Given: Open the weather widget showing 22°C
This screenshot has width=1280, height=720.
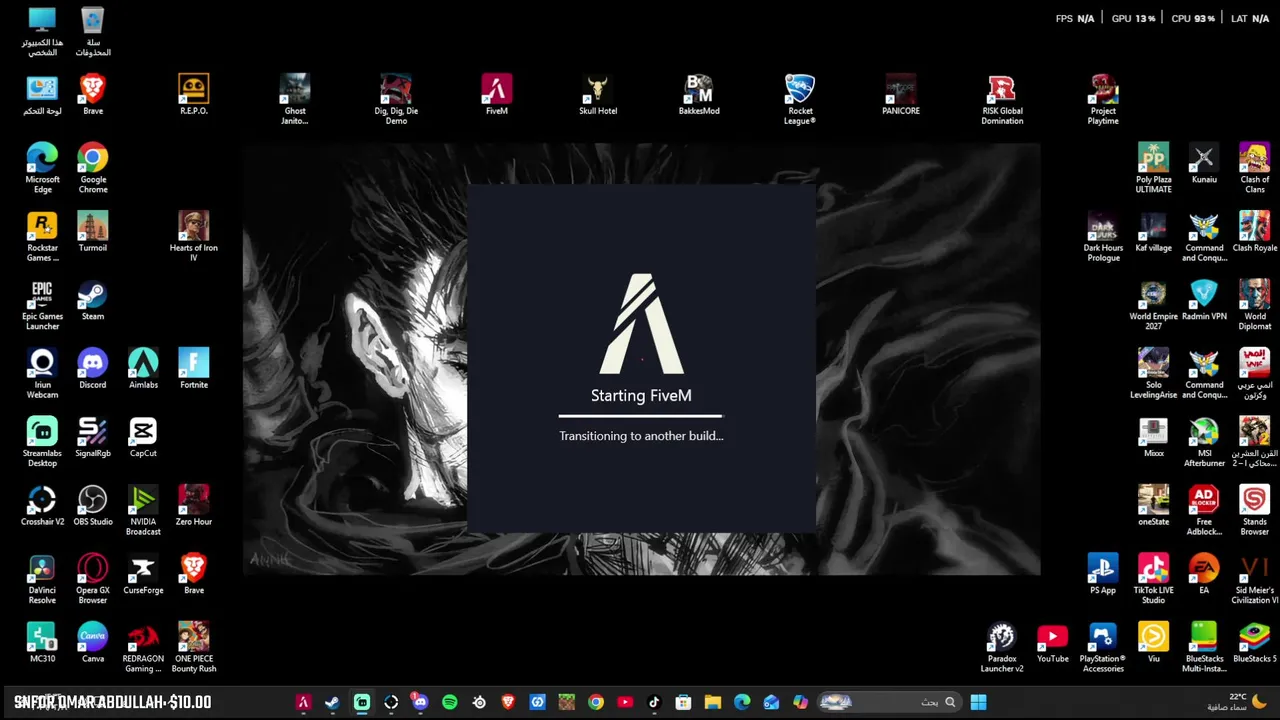Looking at the screenshot, I should [1238, 702].
